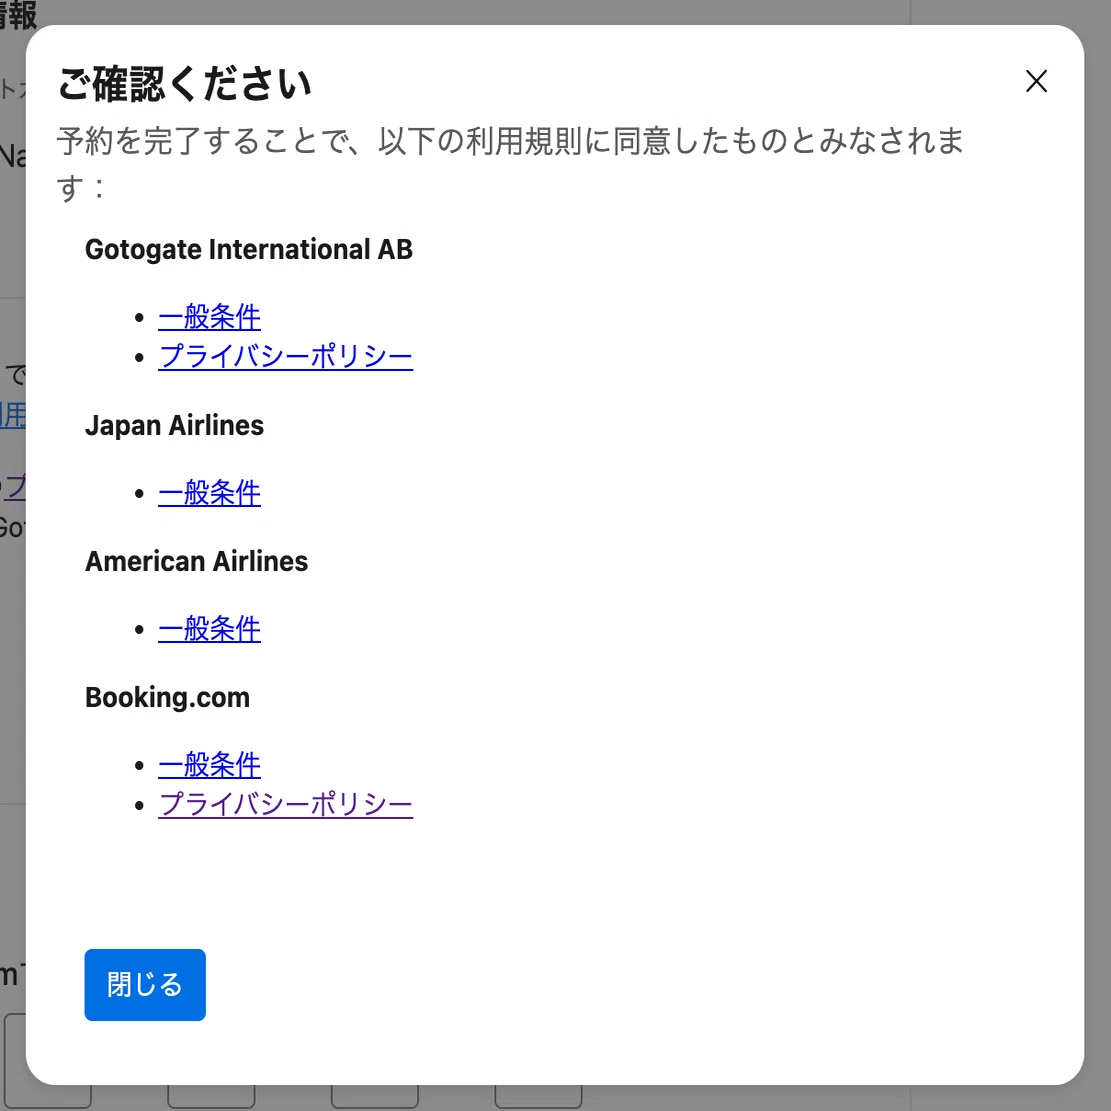Open Booking.com プライバシーポリシー link
1111x1111 pixels.
(x=286, y=804)
